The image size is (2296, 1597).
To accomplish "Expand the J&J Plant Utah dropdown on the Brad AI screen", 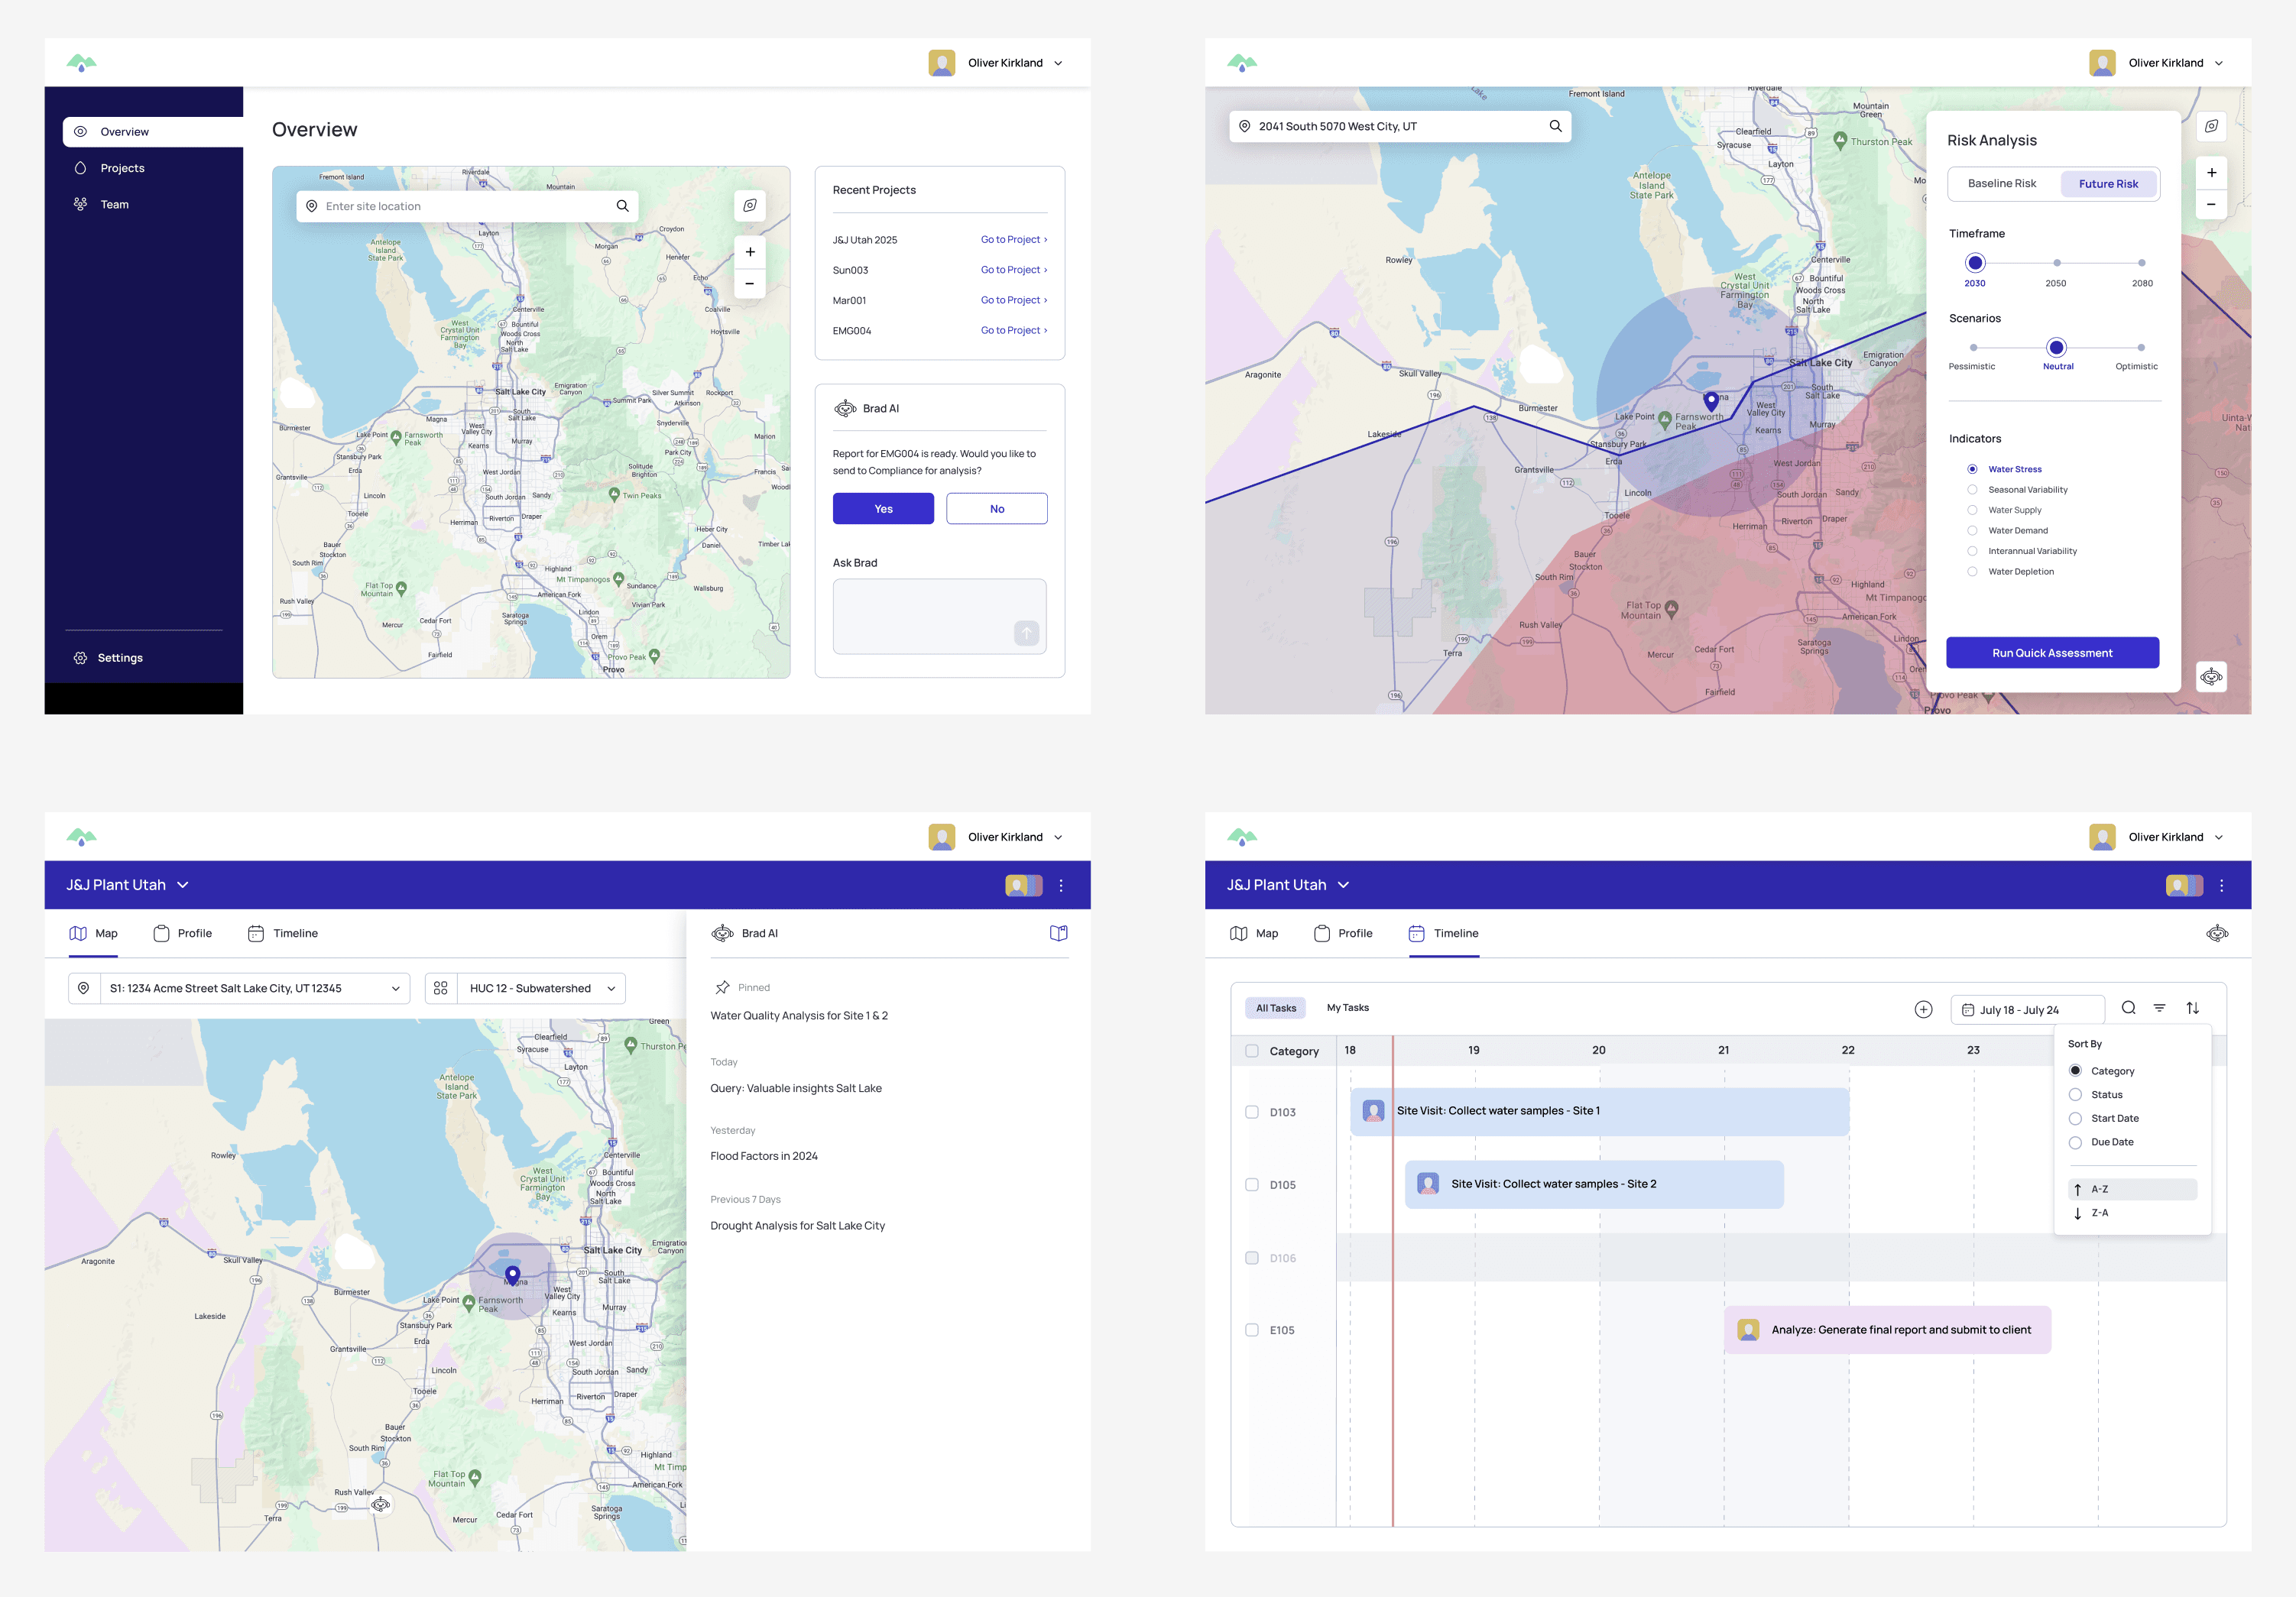I will click(183, 885).
